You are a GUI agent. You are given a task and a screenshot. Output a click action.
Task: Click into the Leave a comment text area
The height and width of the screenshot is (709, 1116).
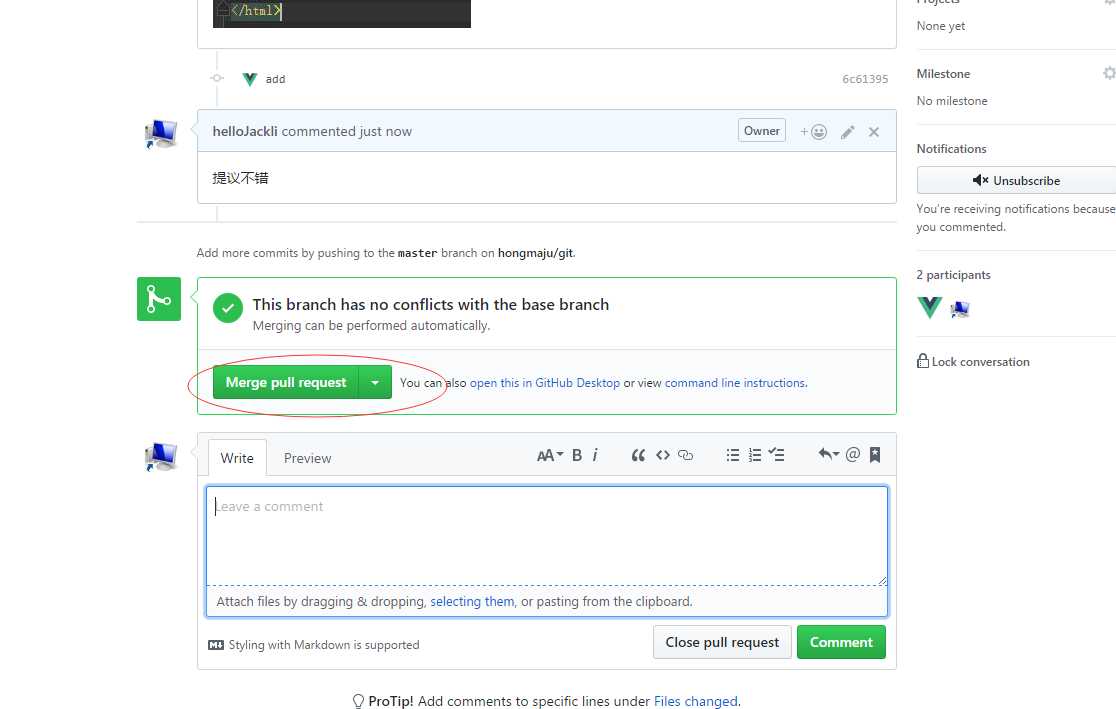coord(546,535)
